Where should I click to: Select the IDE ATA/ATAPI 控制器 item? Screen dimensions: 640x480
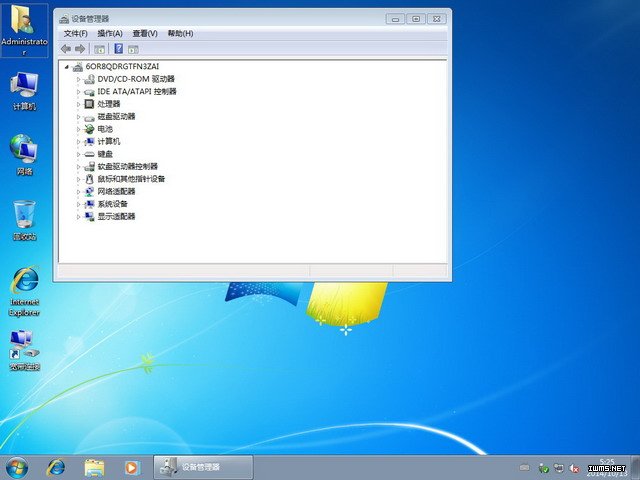coord(136,91)
